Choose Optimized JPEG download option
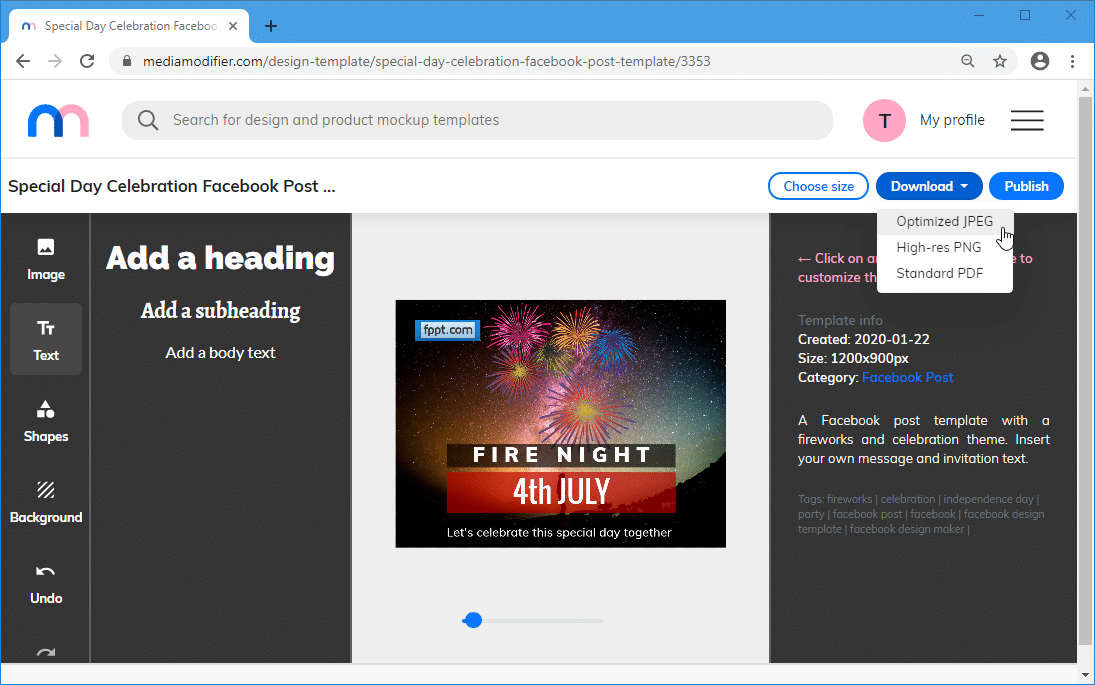Image resolution: width=1095 pixels, height=685 pixels. tap(944, 221)
